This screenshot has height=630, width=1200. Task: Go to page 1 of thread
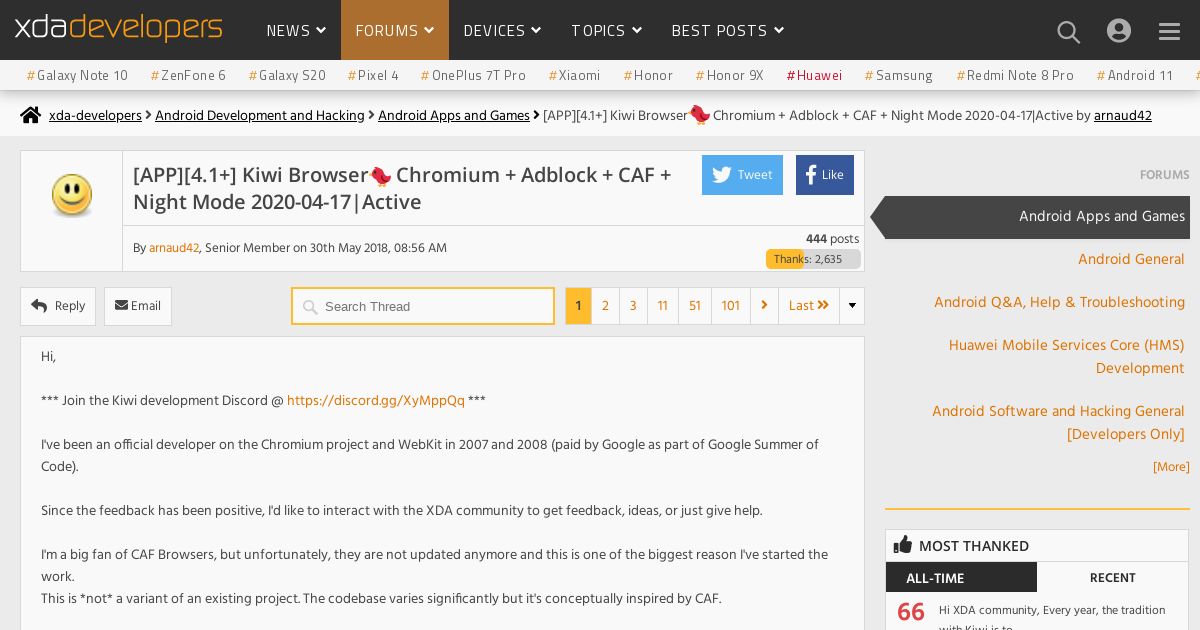(x=578, y=306)
